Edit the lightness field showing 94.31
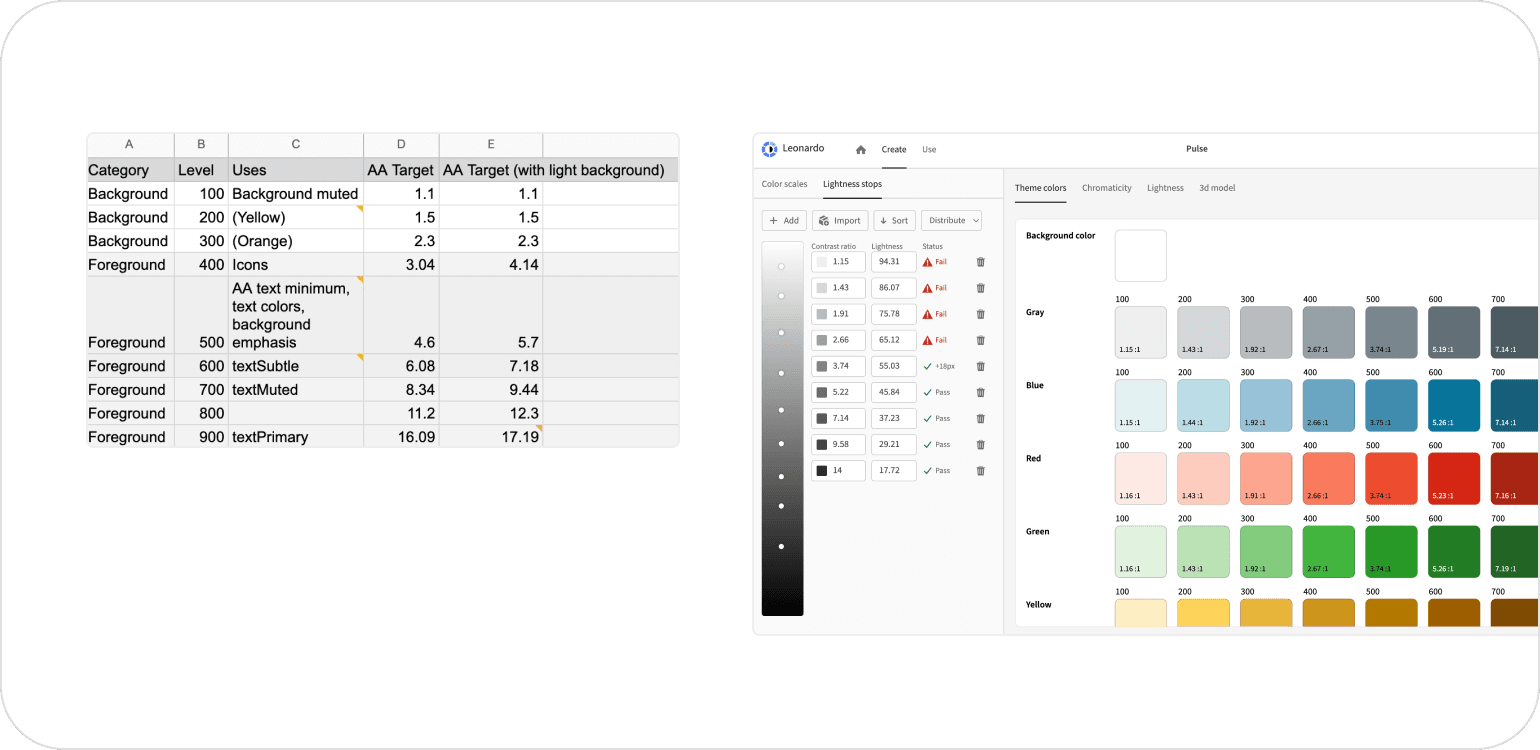Image resolution: width=1540 pixels, height=750 pixels. 894,262
